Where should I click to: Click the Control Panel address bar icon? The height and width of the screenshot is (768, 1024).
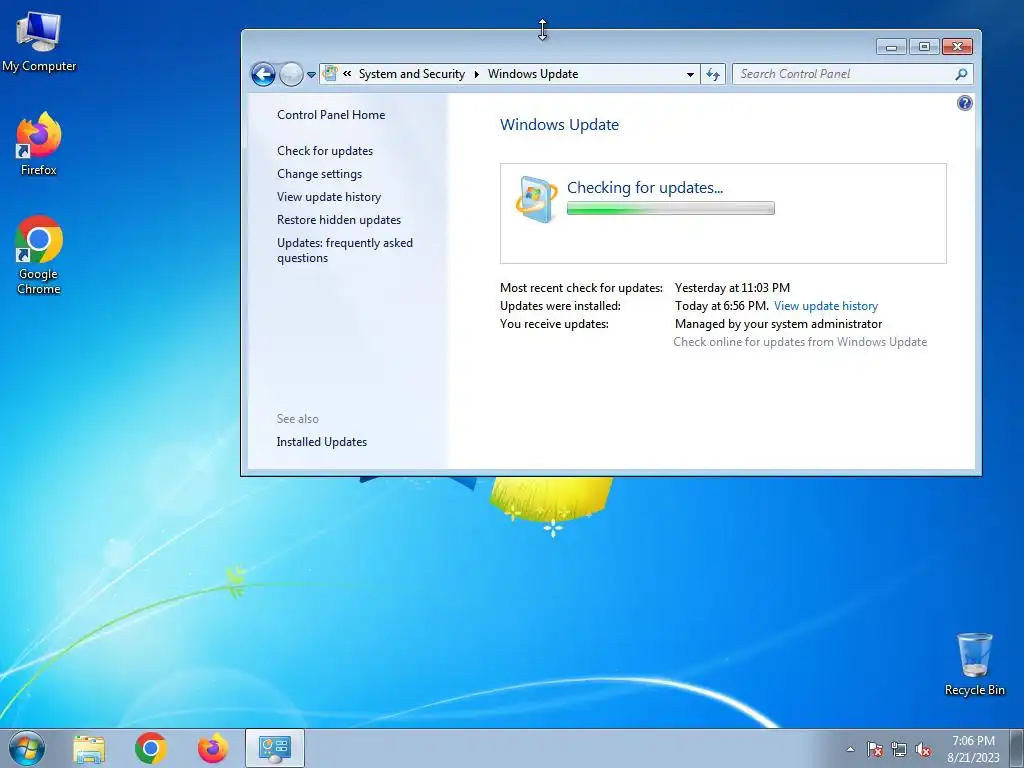[330, 74]
